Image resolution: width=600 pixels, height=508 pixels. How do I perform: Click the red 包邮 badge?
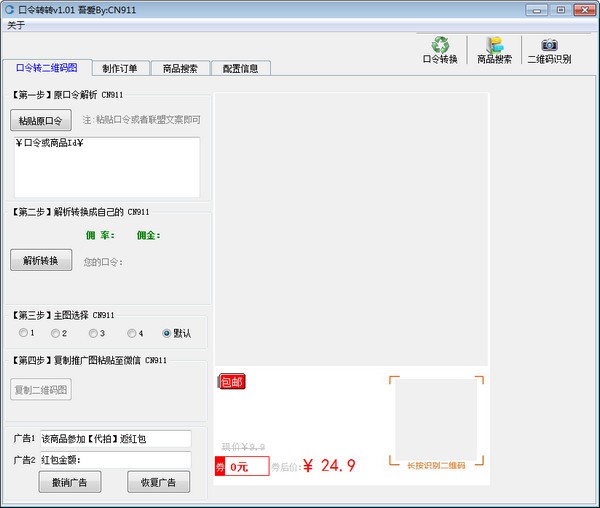tap(232, 381)
